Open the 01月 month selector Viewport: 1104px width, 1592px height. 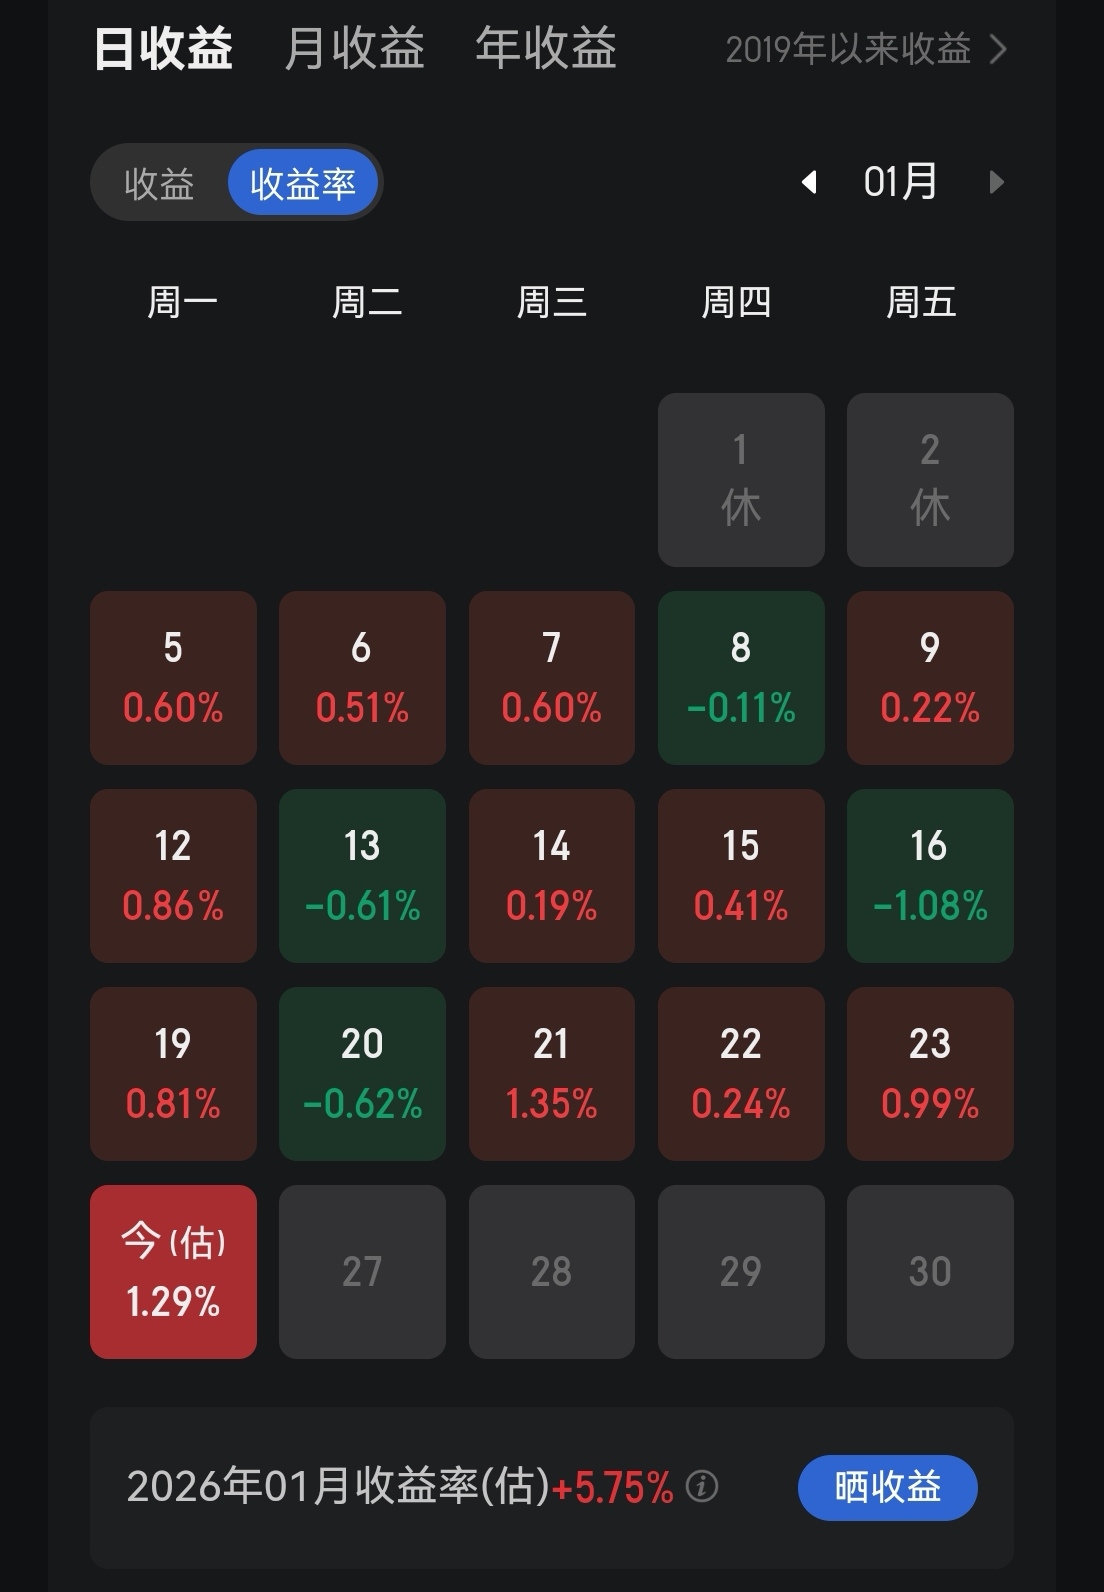click(x=900, y=182)
